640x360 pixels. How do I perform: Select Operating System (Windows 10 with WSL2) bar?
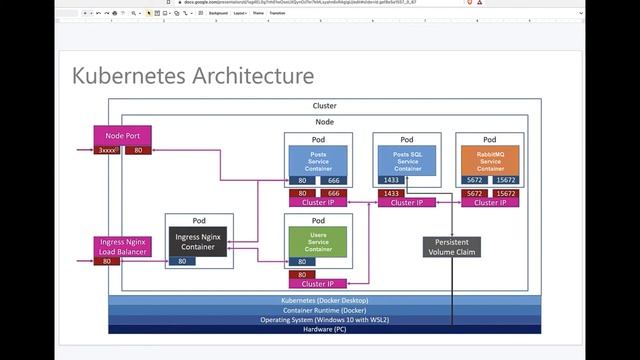[324, 320]
